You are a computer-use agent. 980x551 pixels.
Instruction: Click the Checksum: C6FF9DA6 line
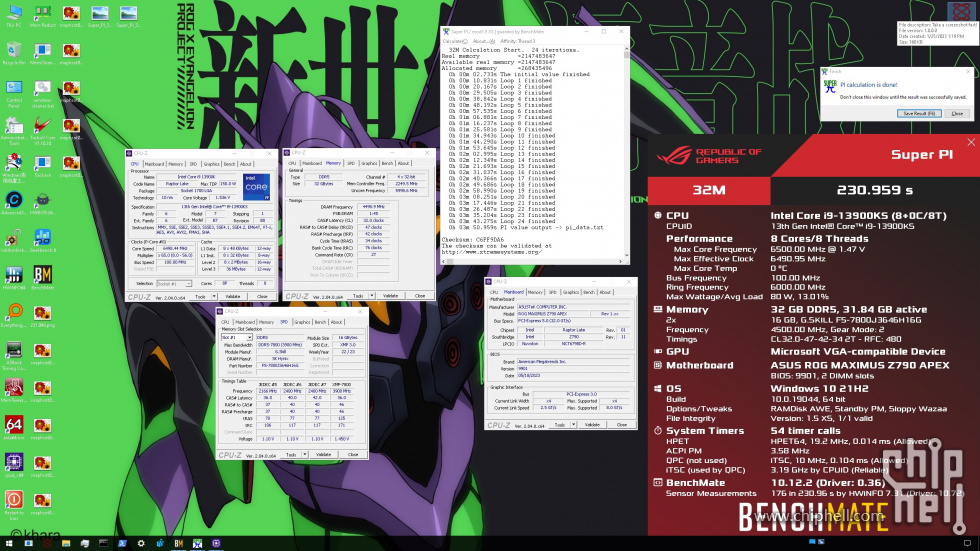tap(472, 240)
